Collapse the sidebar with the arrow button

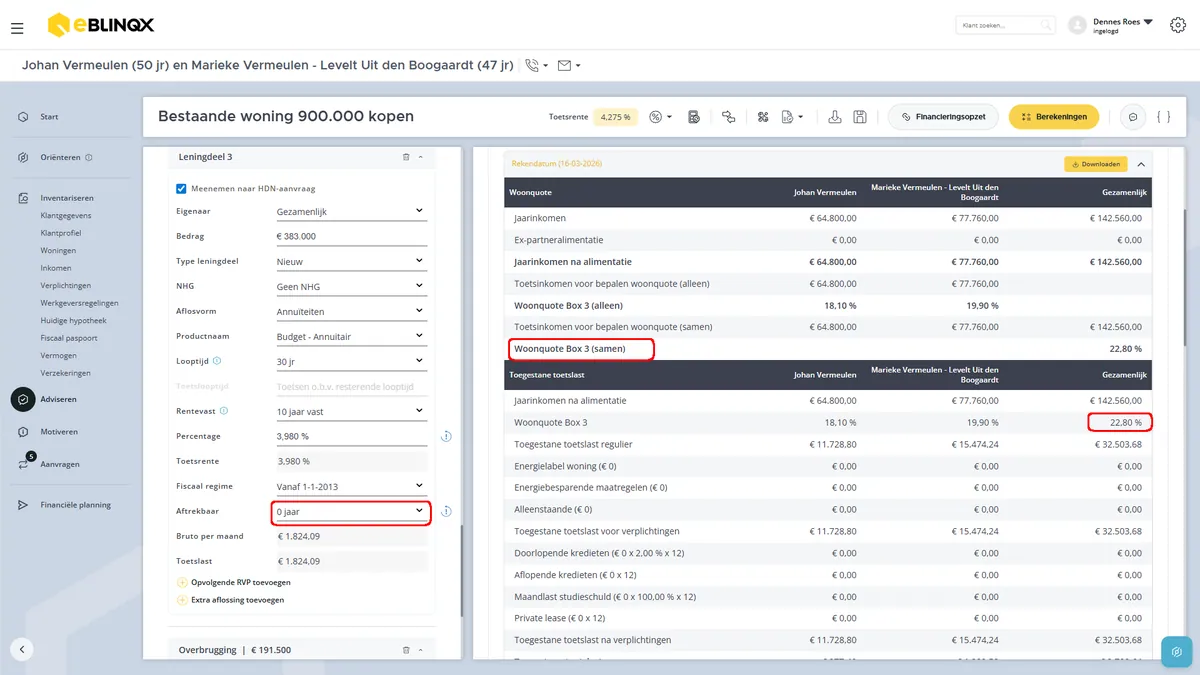(22, 649)
